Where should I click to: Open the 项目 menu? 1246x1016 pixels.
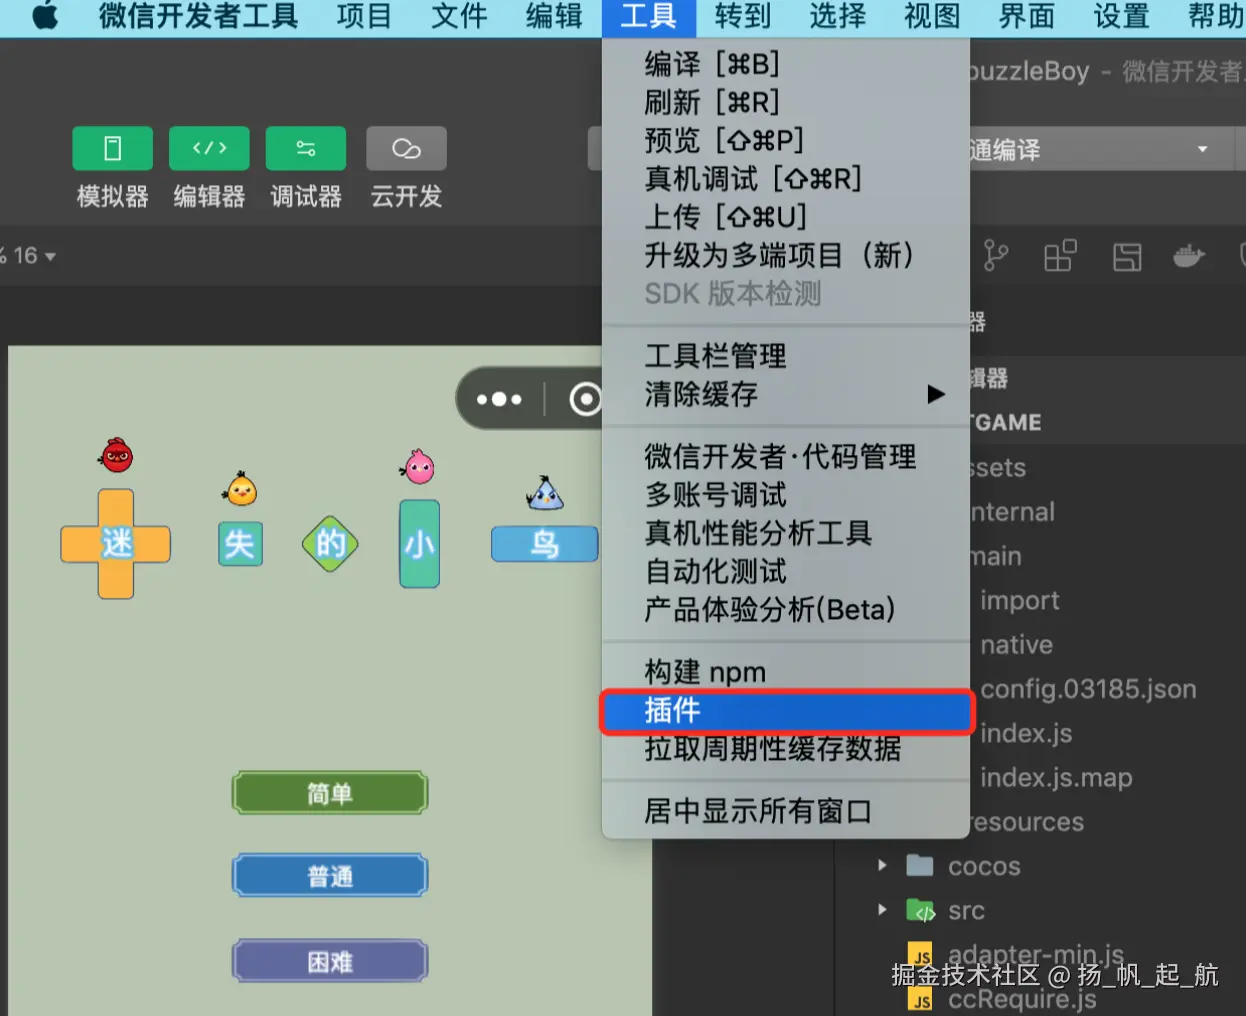[364, 17]
